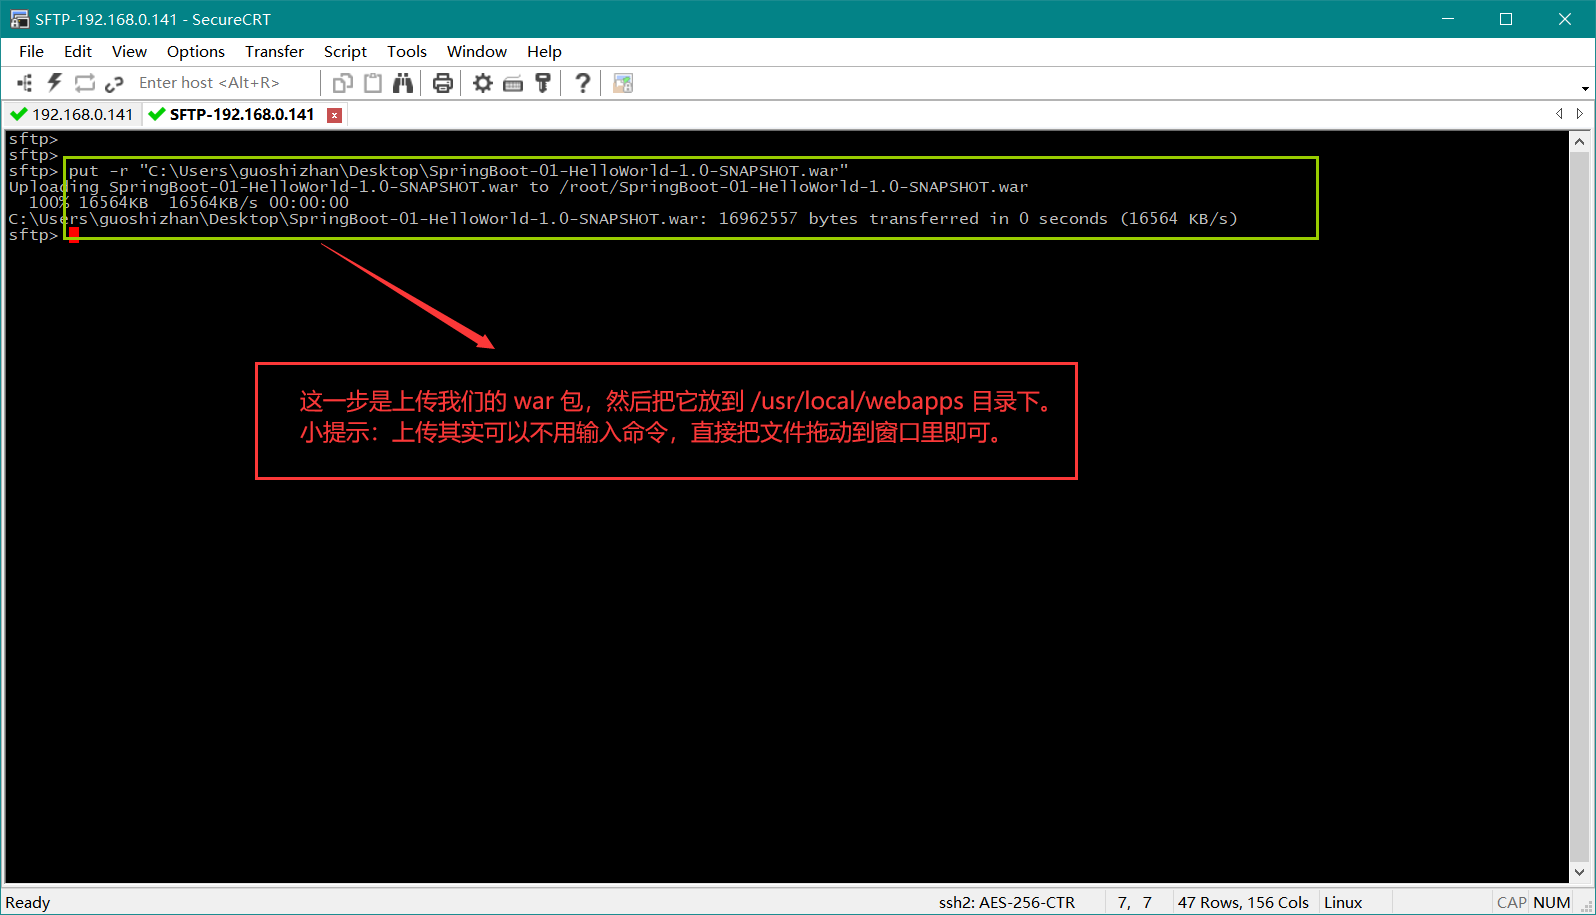Click the Enter host input field
The height and width of the screenshot is (915, 1596).
220,83
